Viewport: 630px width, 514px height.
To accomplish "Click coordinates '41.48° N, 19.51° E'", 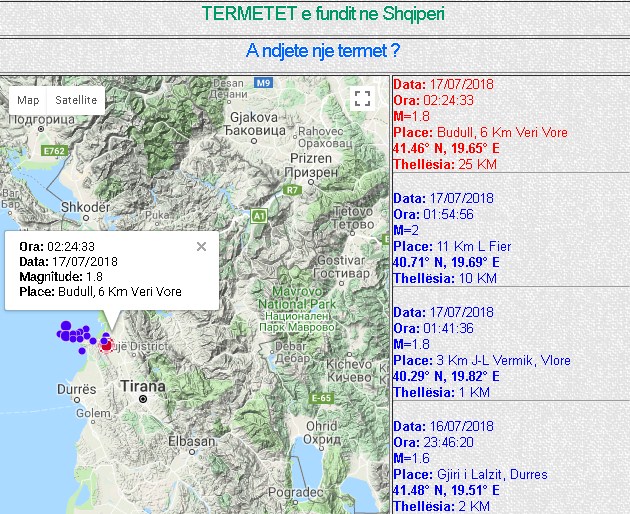I will [446, 491].
